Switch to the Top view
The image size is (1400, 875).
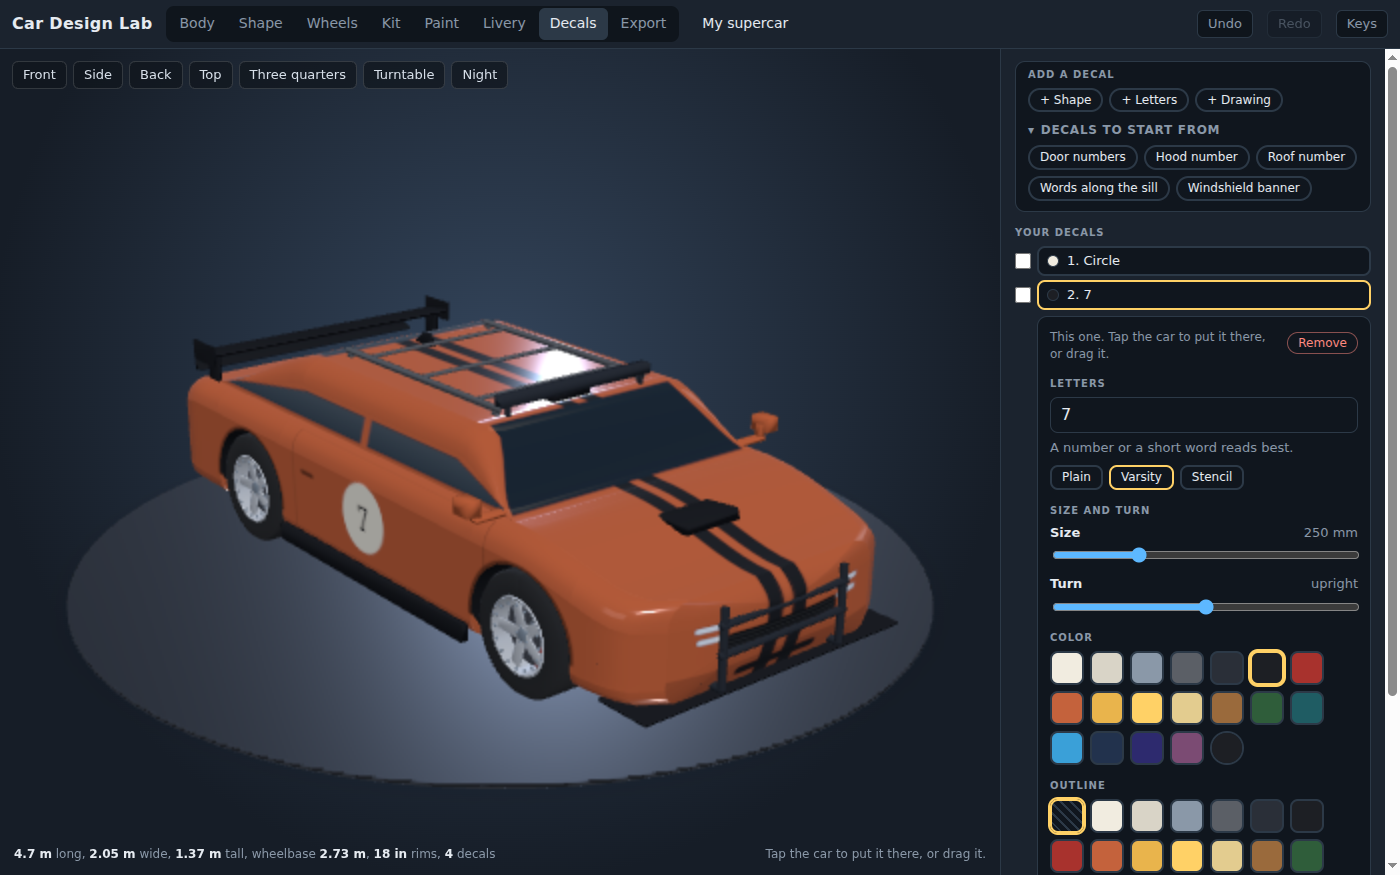point(210,75)
